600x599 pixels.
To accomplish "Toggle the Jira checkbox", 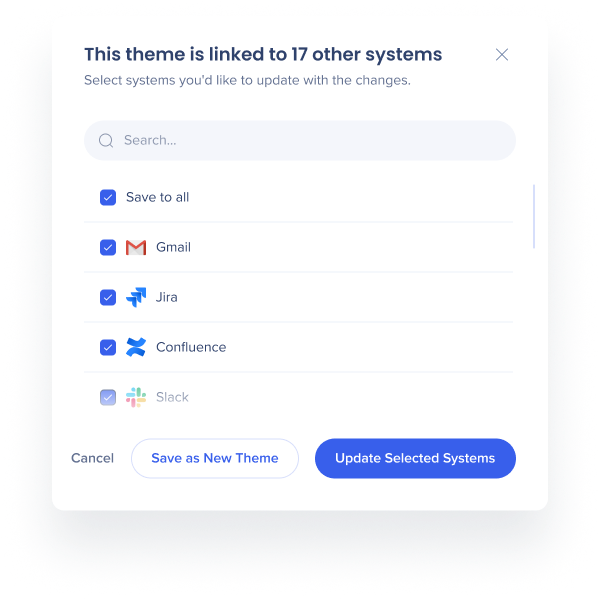I will pyautogui.click(x=108, y=297).
